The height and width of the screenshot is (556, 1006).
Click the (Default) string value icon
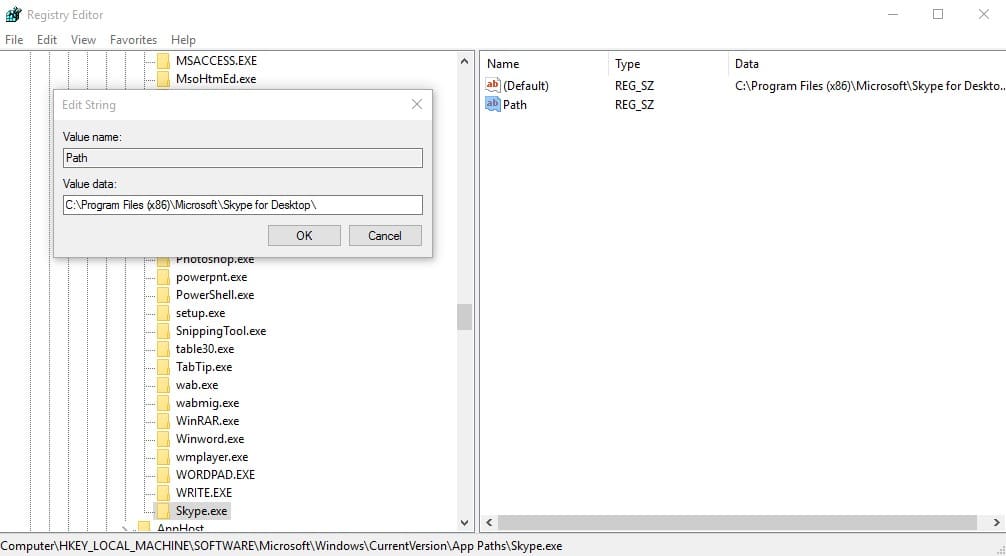pos(493,85)
